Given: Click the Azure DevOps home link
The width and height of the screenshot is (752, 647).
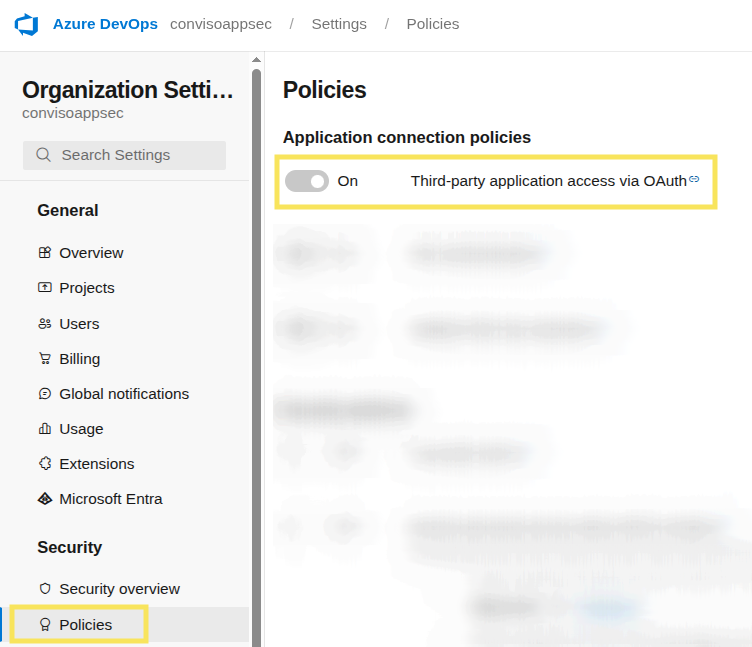Looking at the screenshot, I should click(x=105, y=24).
